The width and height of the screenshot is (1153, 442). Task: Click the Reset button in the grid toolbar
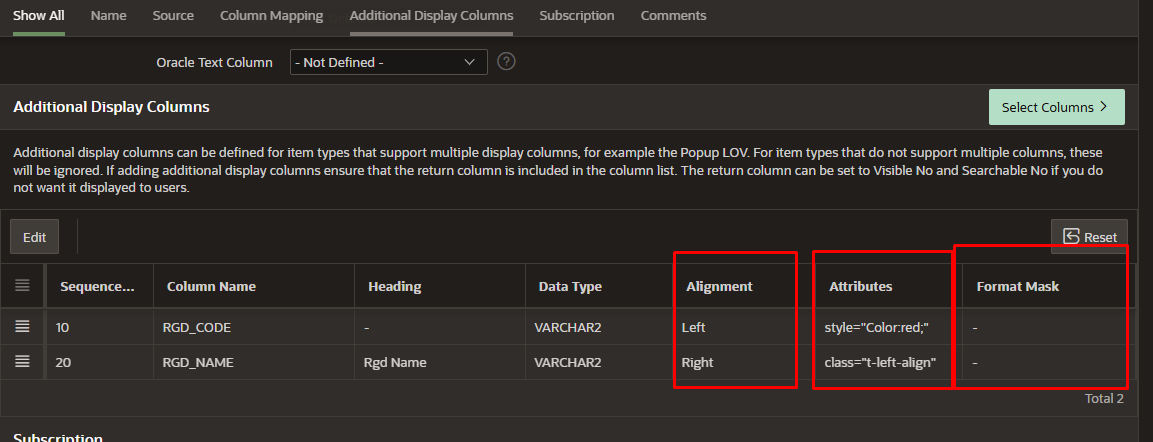[x=1089, y=237]
